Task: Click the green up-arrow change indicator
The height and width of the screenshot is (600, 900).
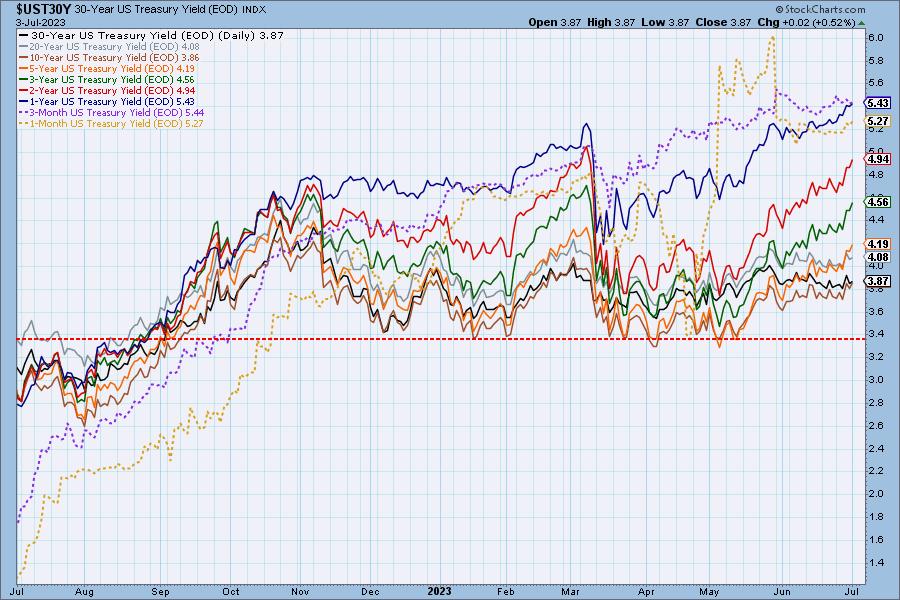Action: tap(861, 23)
